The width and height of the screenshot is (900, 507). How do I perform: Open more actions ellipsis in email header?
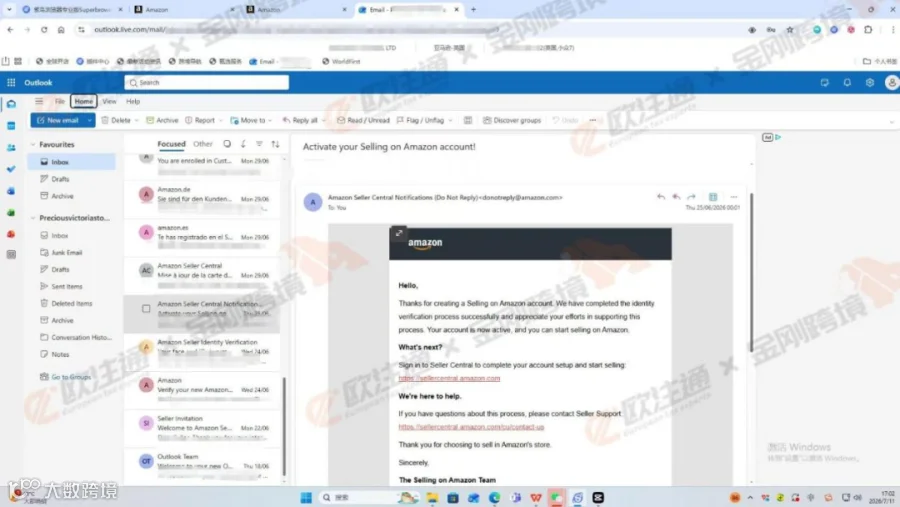734,197
